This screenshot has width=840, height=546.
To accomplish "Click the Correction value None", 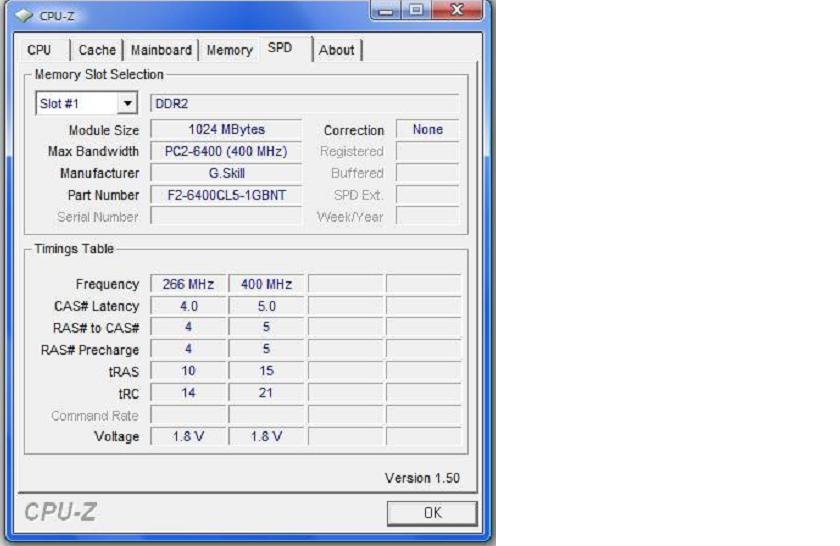I will coord(428,130).
